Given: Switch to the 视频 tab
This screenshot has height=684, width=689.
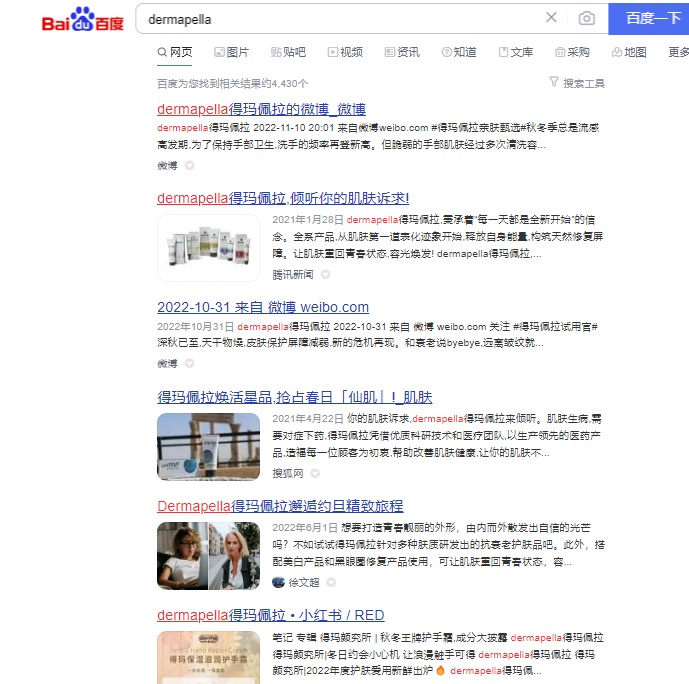Looking at the screenshot, I should pos(345,52).
